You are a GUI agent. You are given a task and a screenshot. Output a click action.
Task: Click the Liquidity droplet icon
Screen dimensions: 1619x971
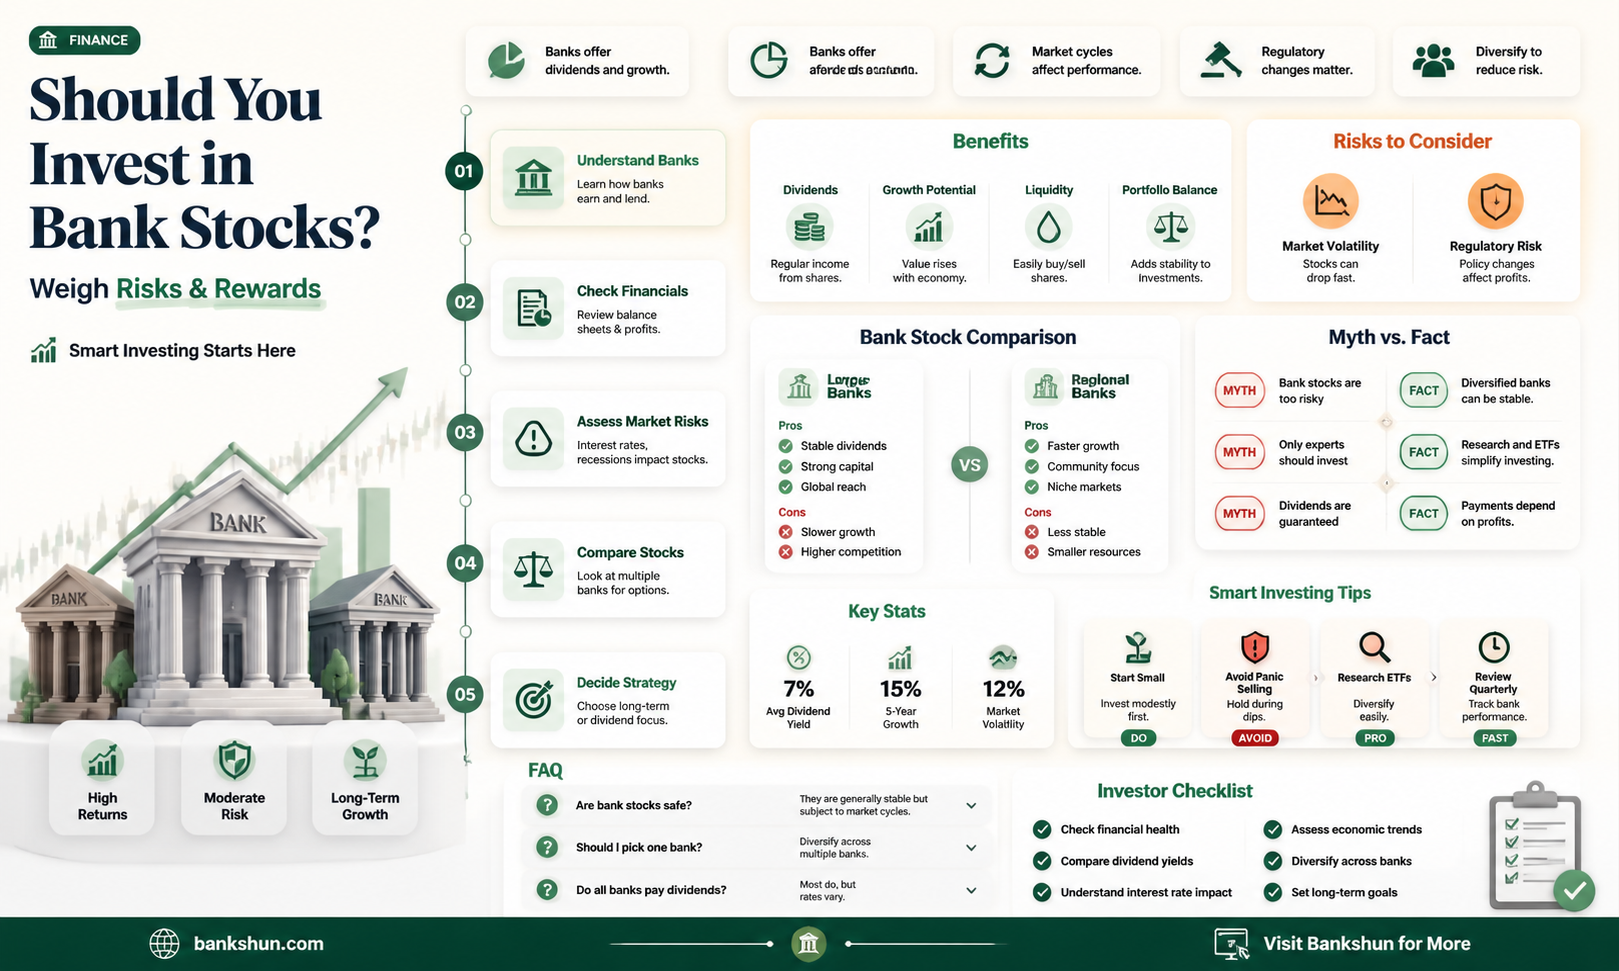[1048, 228]
